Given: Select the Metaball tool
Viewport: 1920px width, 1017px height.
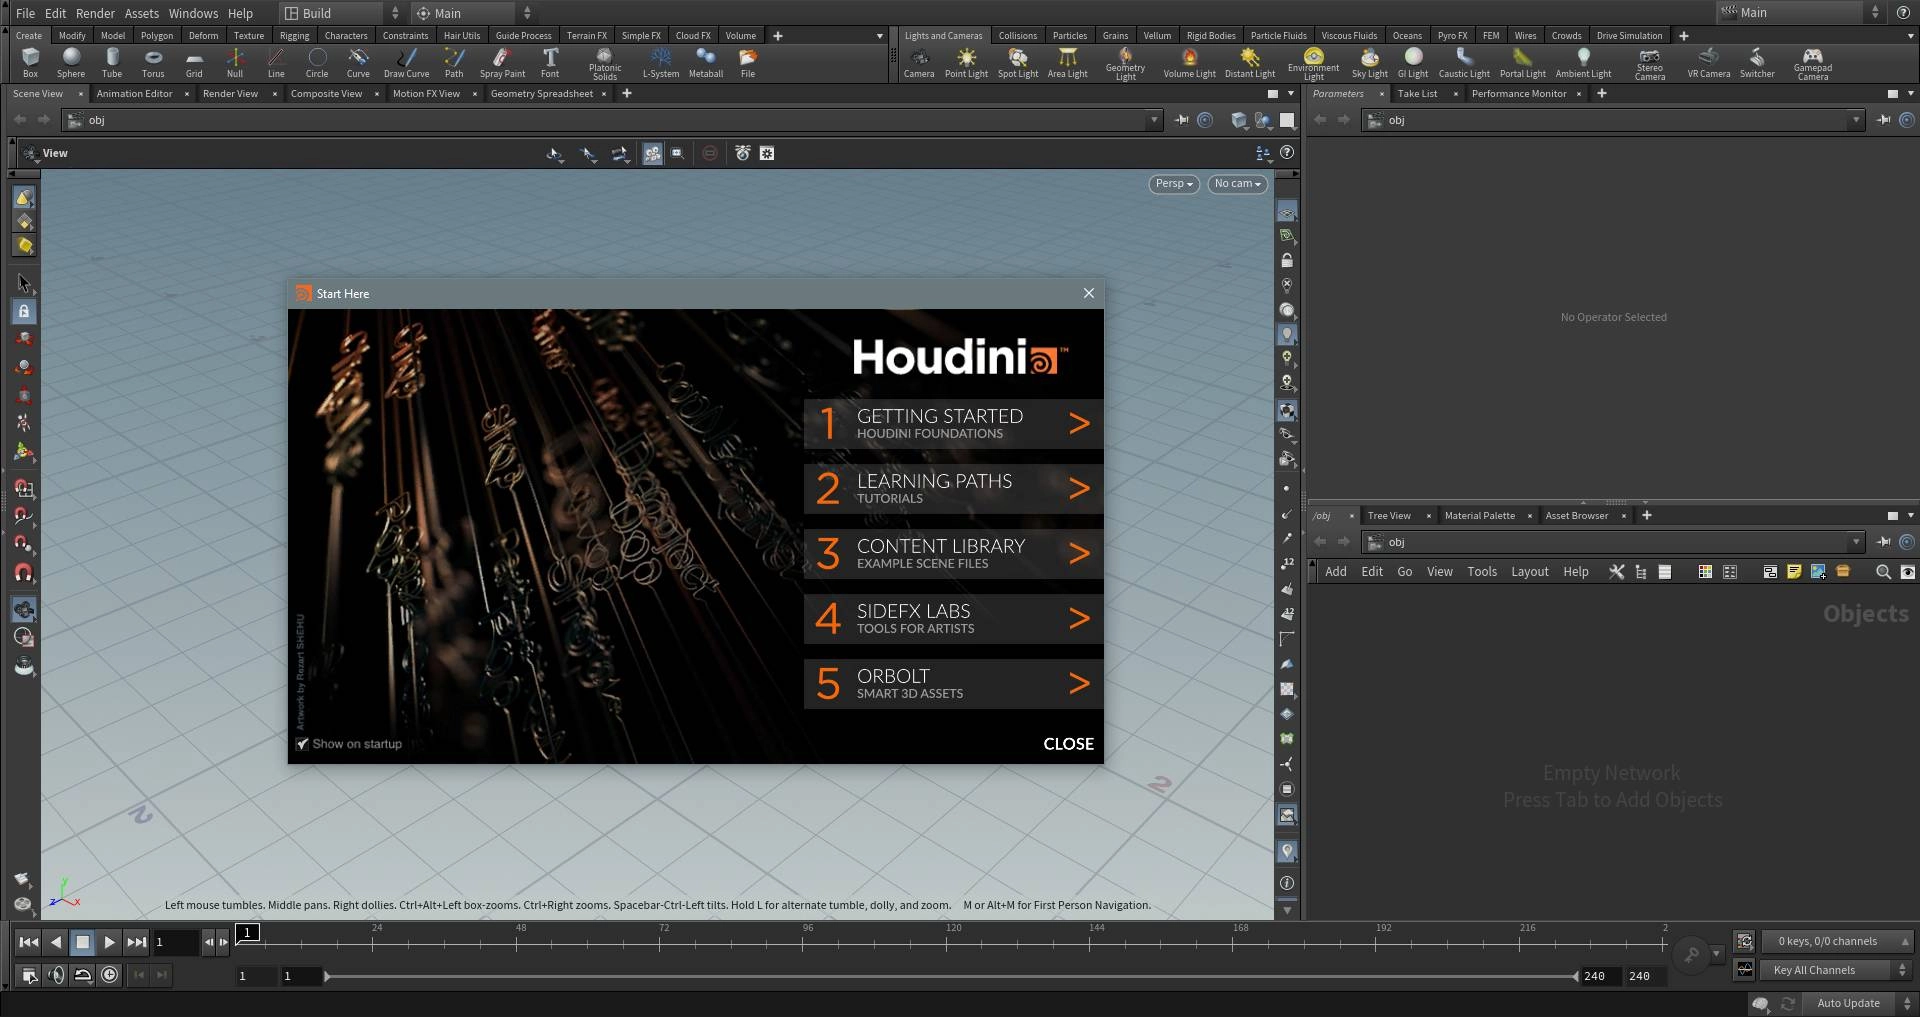Looking at the screenshot, I should pos(706,62).
